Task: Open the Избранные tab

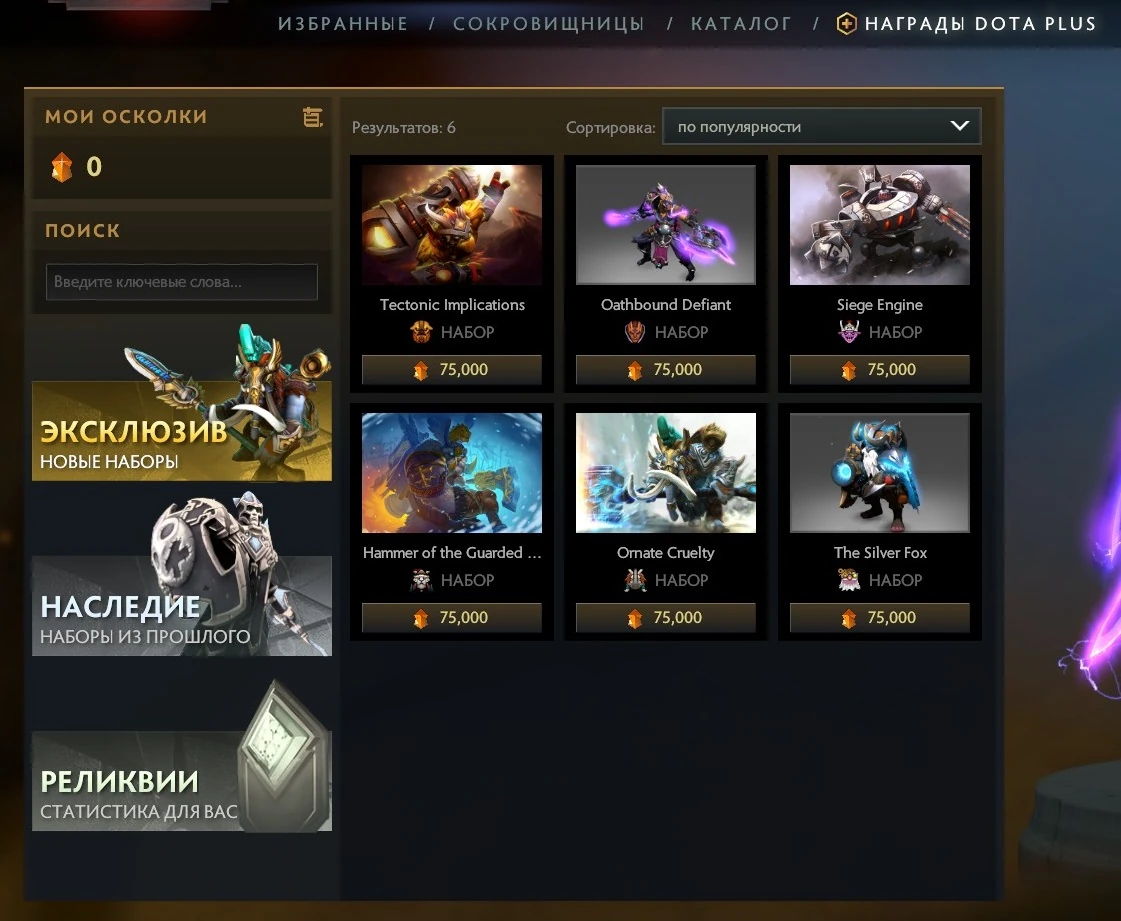Action: click(x=343, y=24)
